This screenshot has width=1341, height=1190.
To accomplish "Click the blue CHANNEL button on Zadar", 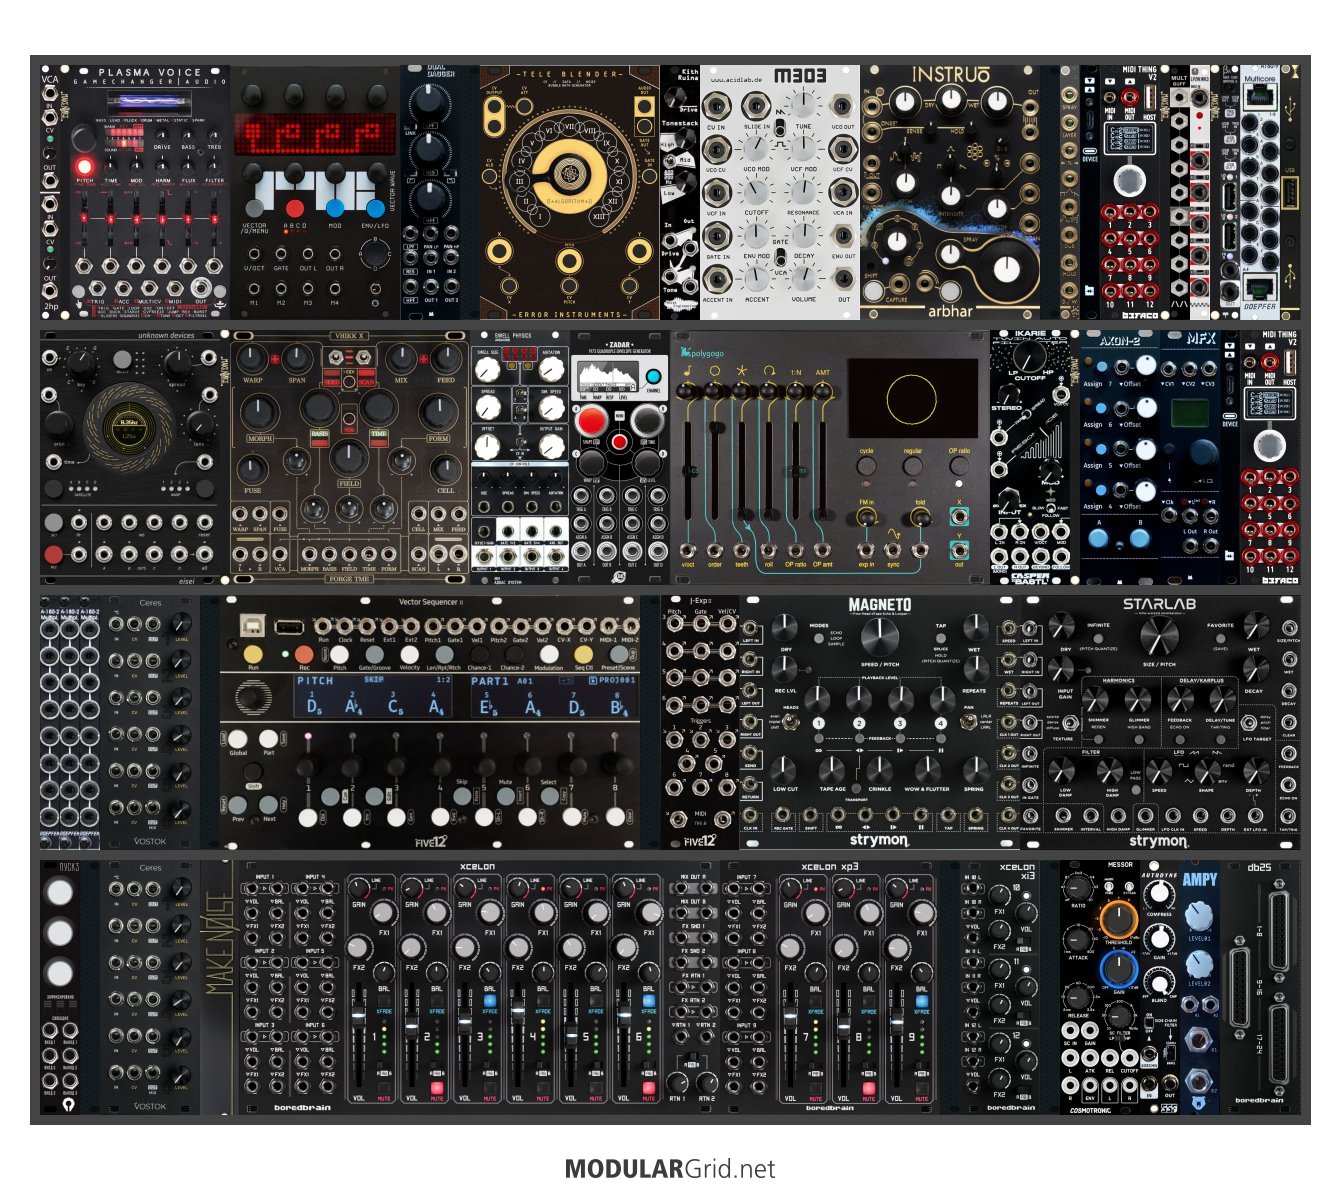I will point(653,377).
